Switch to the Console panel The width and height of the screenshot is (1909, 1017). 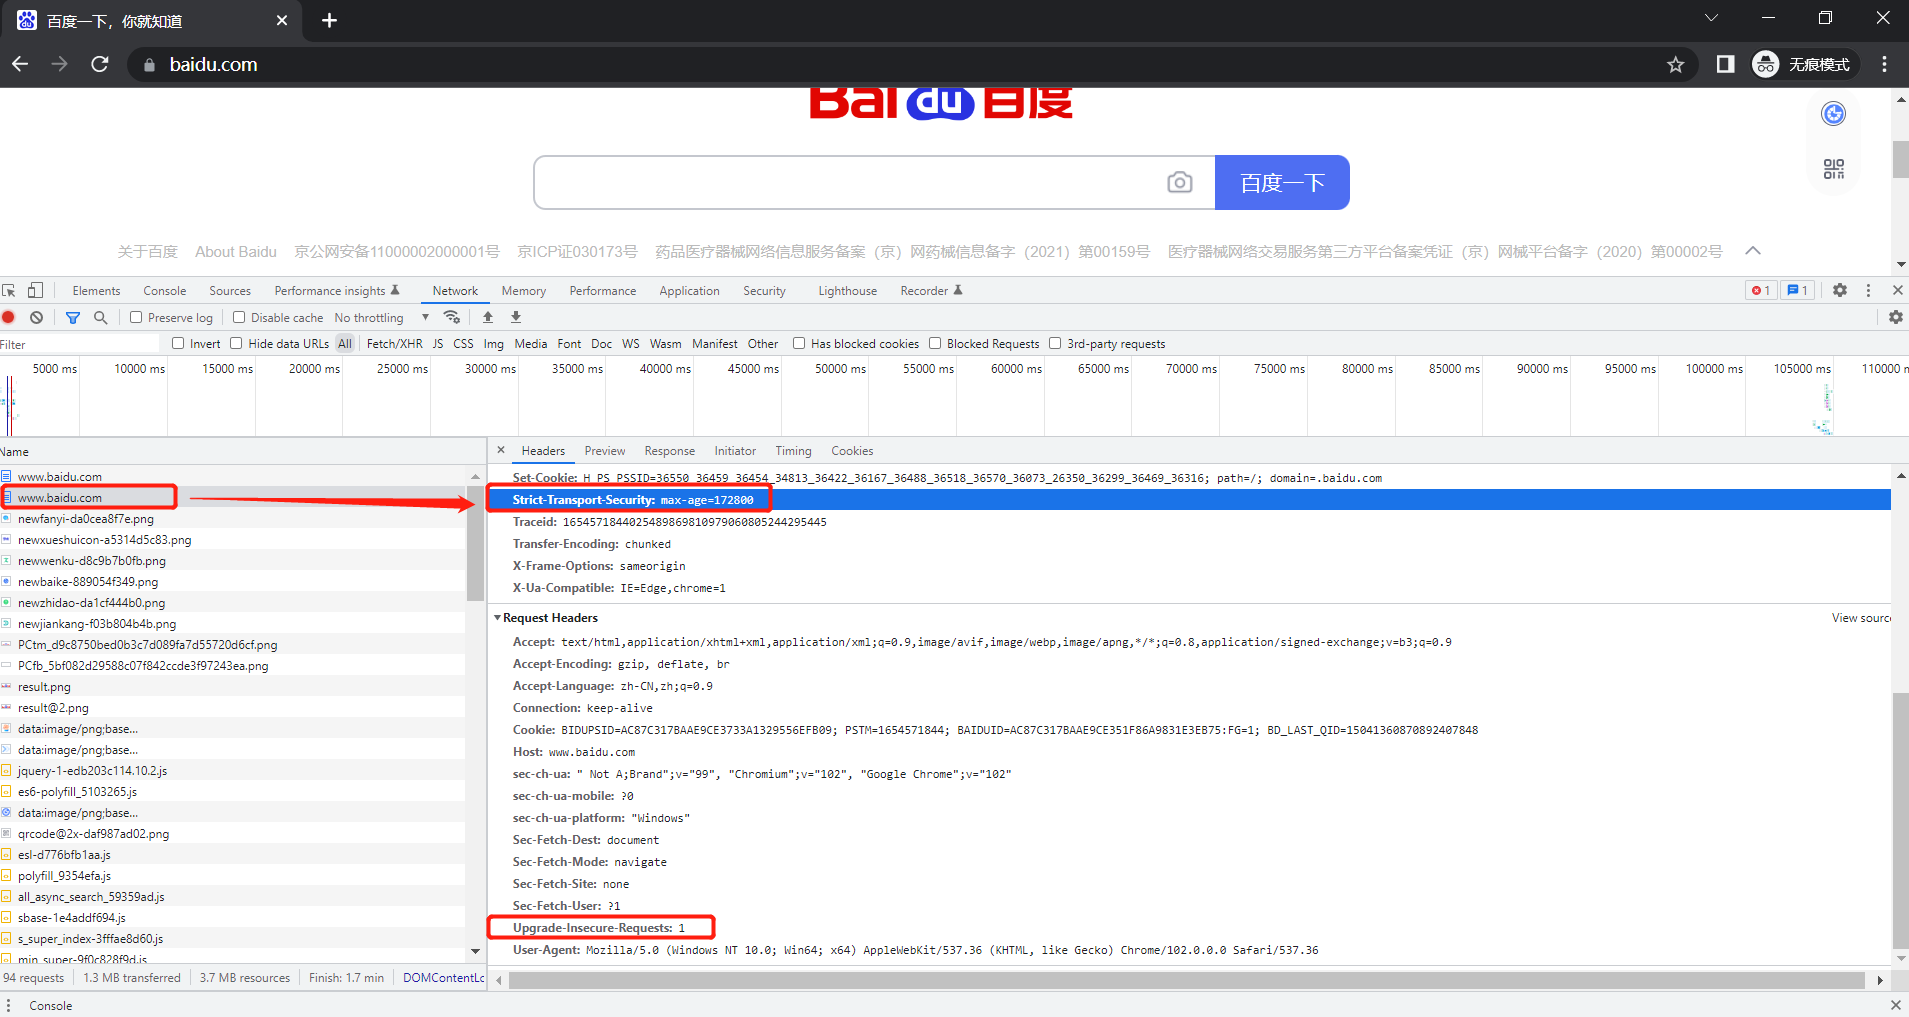(x=165, y=291)
